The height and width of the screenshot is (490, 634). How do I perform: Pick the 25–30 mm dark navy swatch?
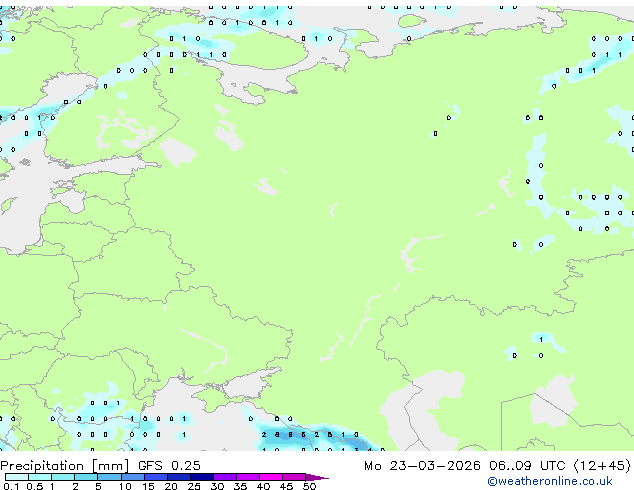tap(202, 477)
